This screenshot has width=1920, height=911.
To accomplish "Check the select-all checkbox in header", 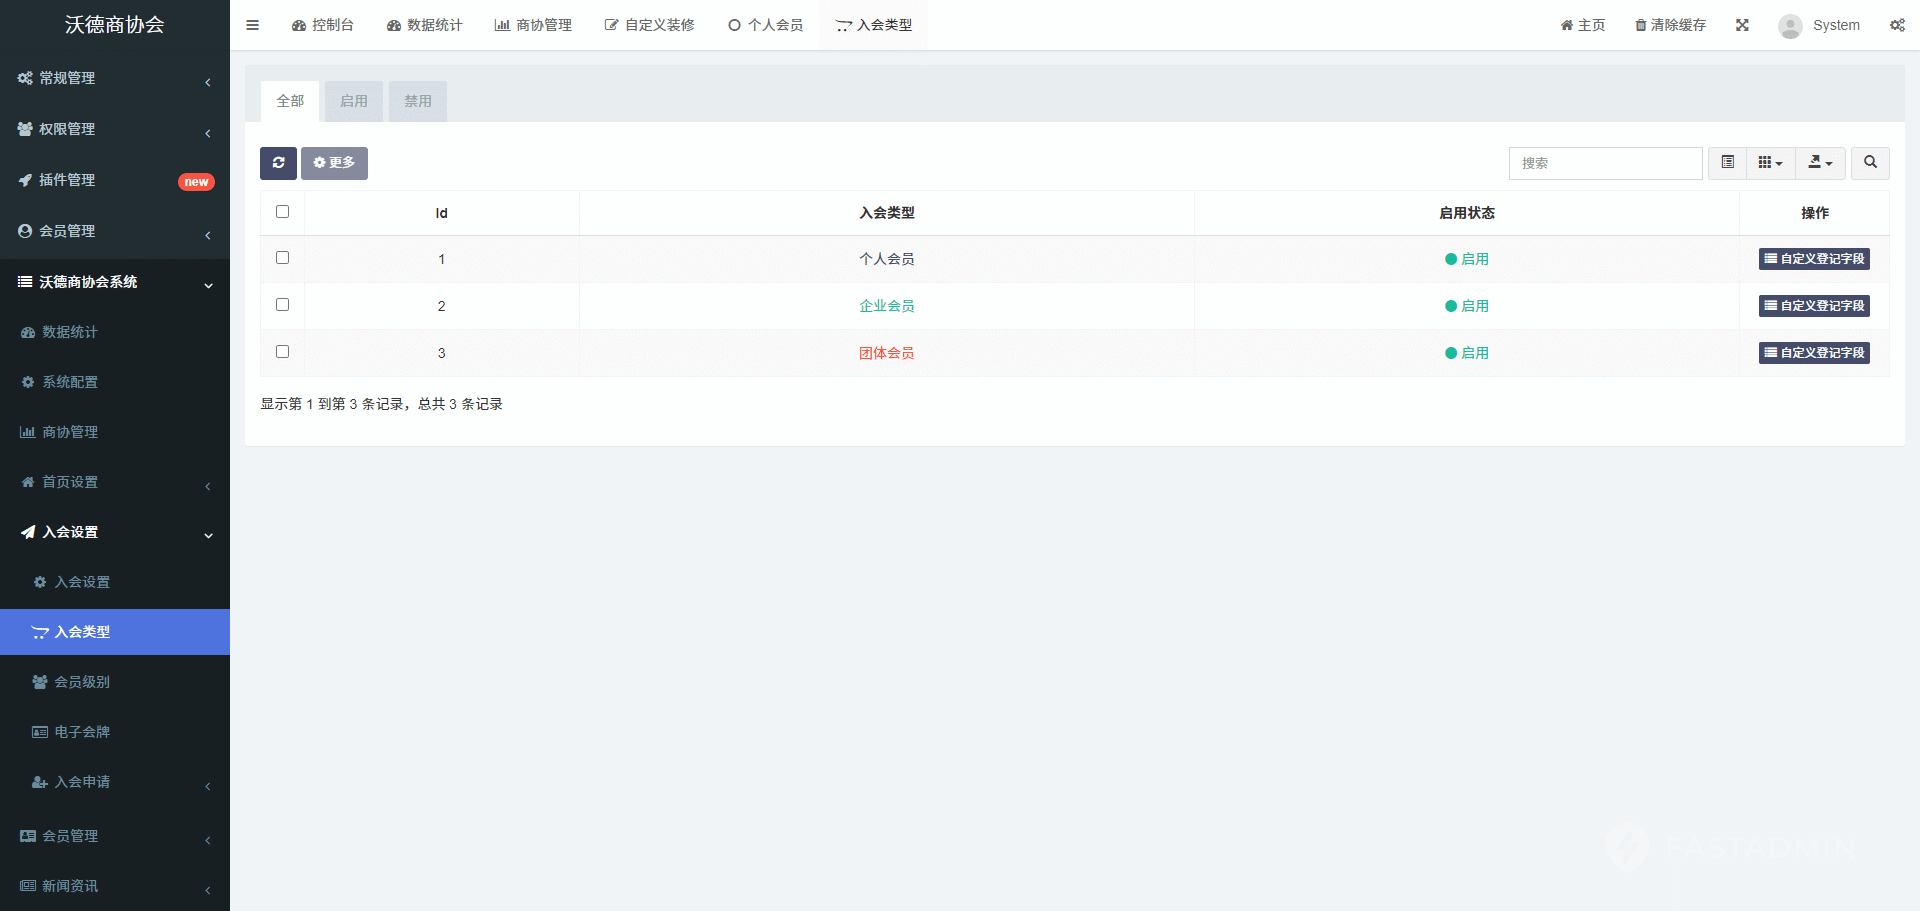I will 283,212.
